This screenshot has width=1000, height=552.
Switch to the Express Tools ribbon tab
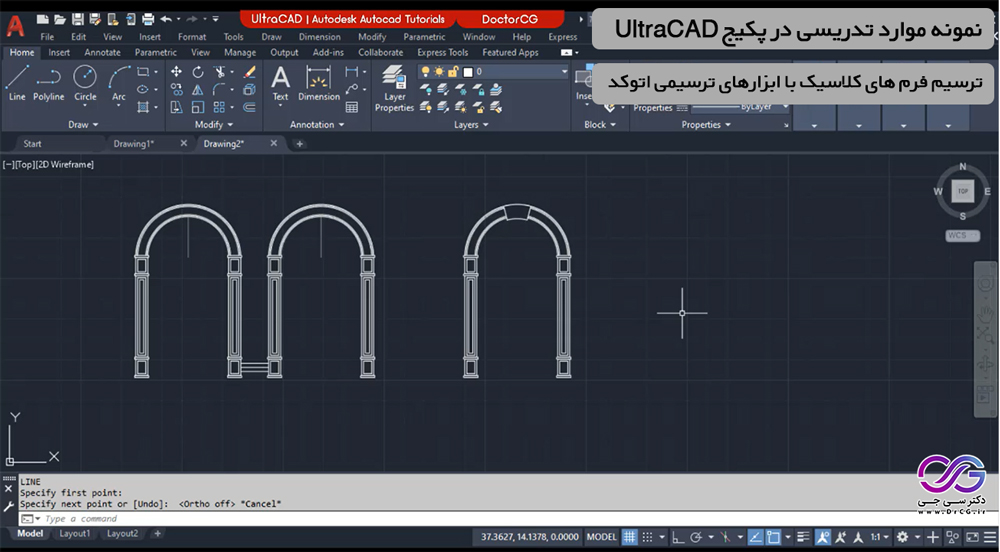coord(443,52)
